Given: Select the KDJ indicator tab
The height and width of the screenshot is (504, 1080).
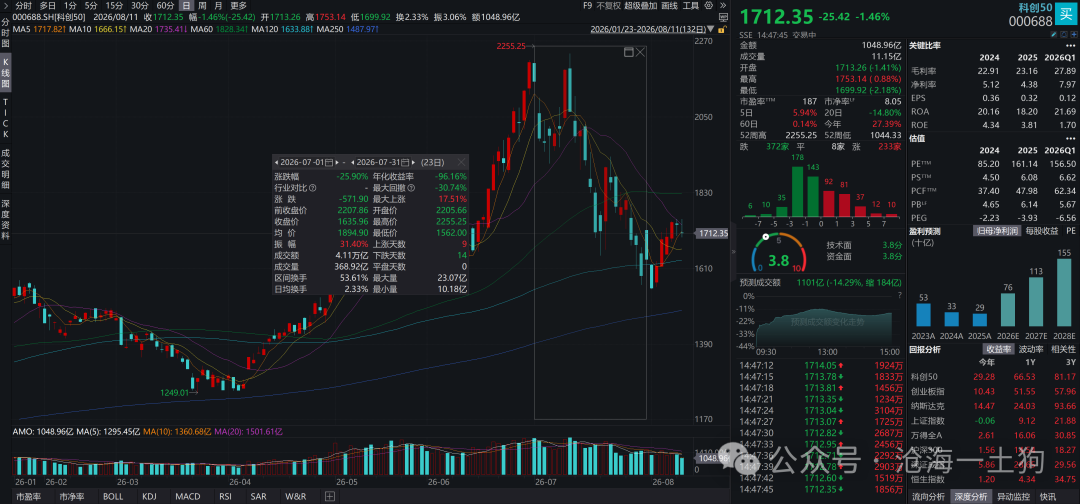Looking at the screenshot, I should (149, 496).
